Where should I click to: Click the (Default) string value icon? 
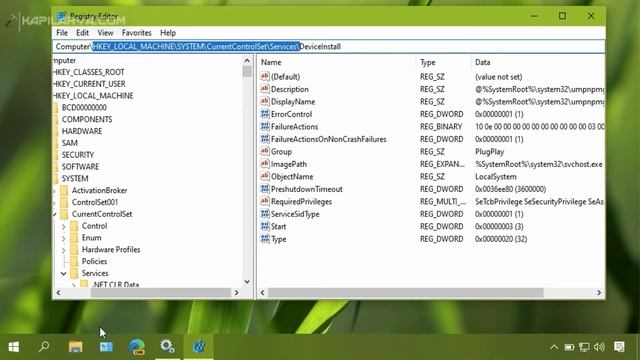[264, 76]
